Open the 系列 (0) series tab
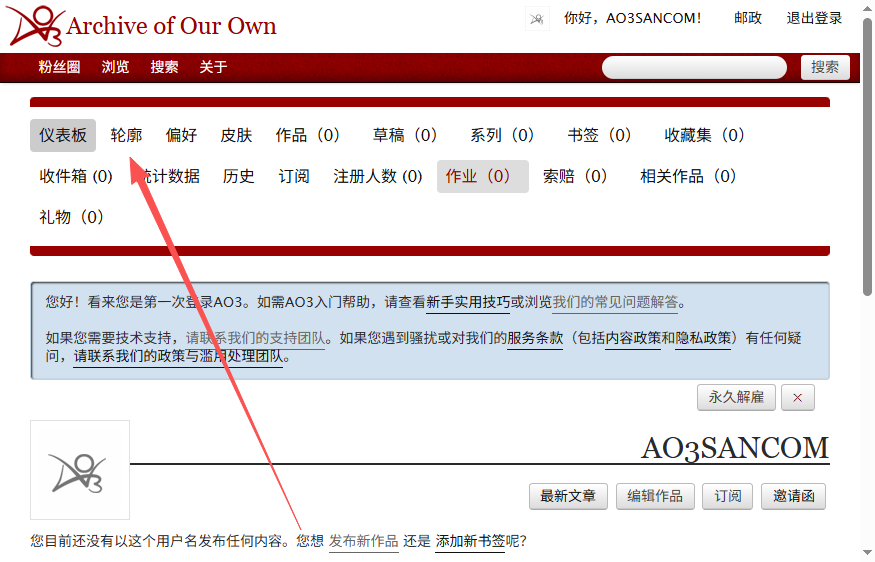The image size is (875, 562). [502, 135]
